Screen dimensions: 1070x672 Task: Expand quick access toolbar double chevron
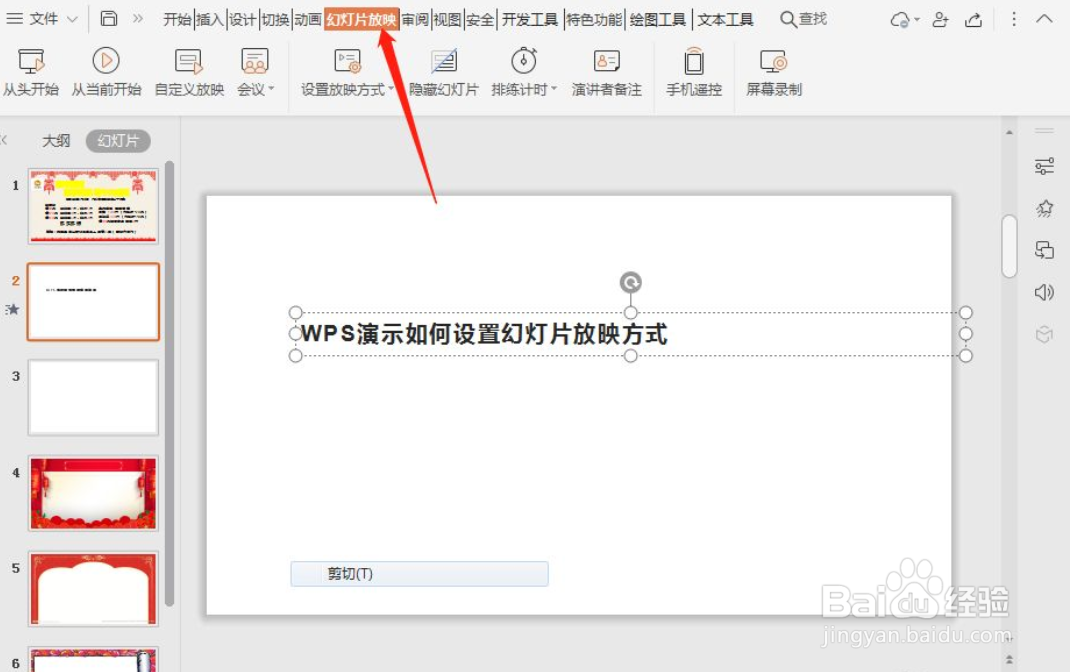click(x=137, y=18)
